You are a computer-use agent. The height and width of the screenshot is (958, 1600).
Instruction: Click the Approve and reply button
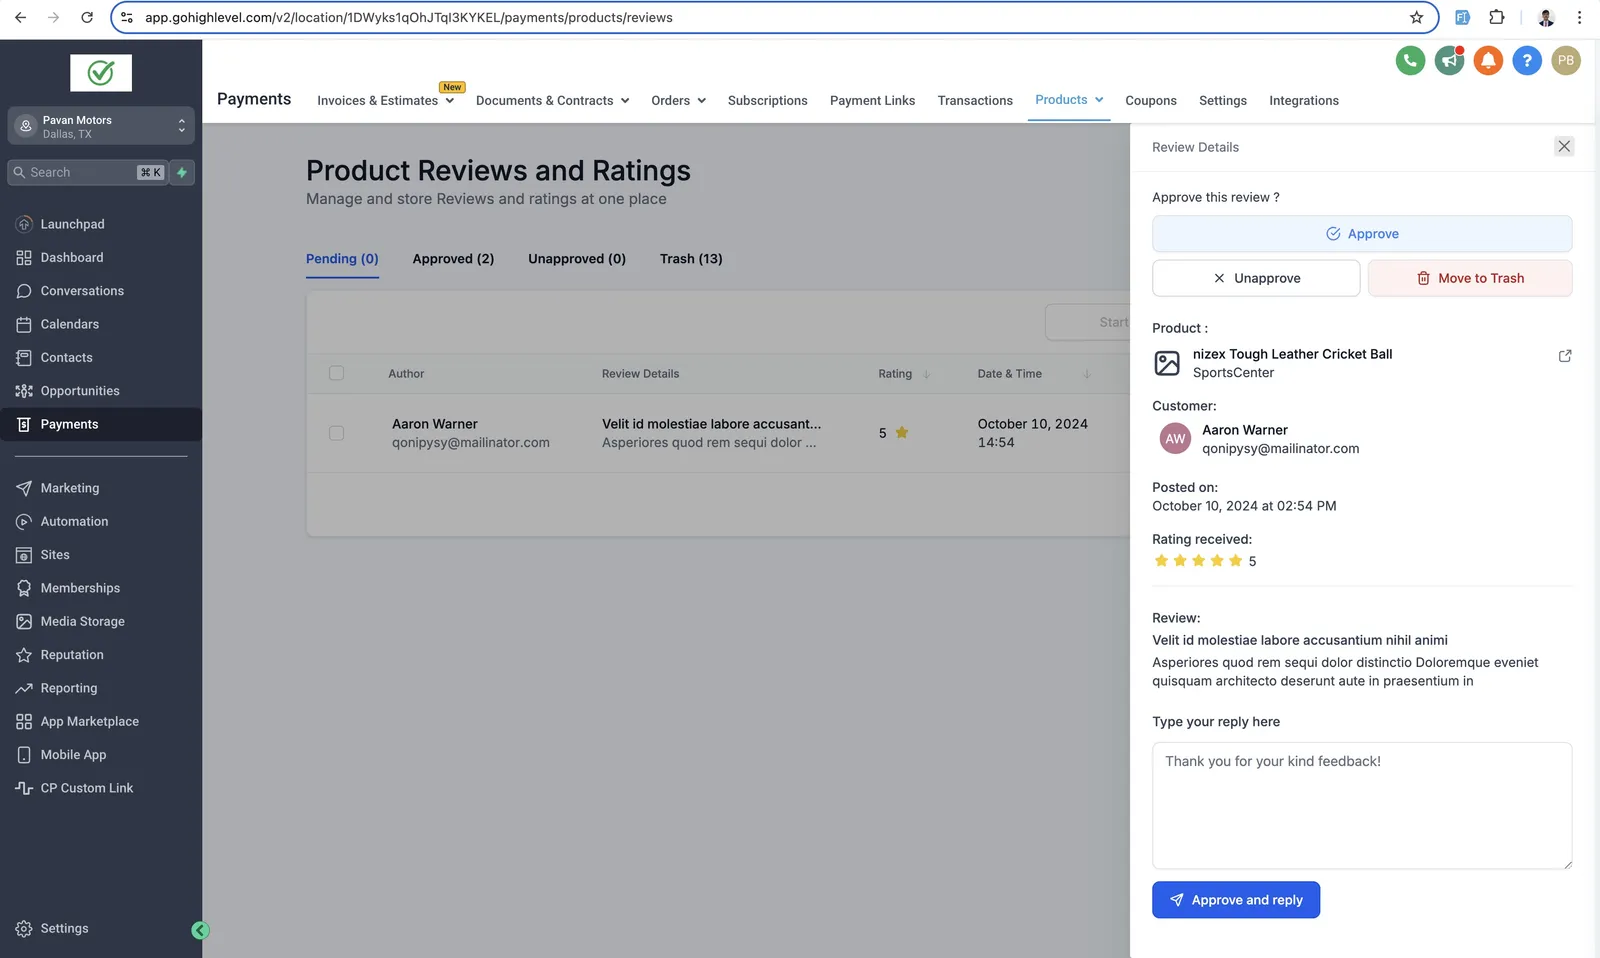pyautogui.click(x=1236, y=900)
